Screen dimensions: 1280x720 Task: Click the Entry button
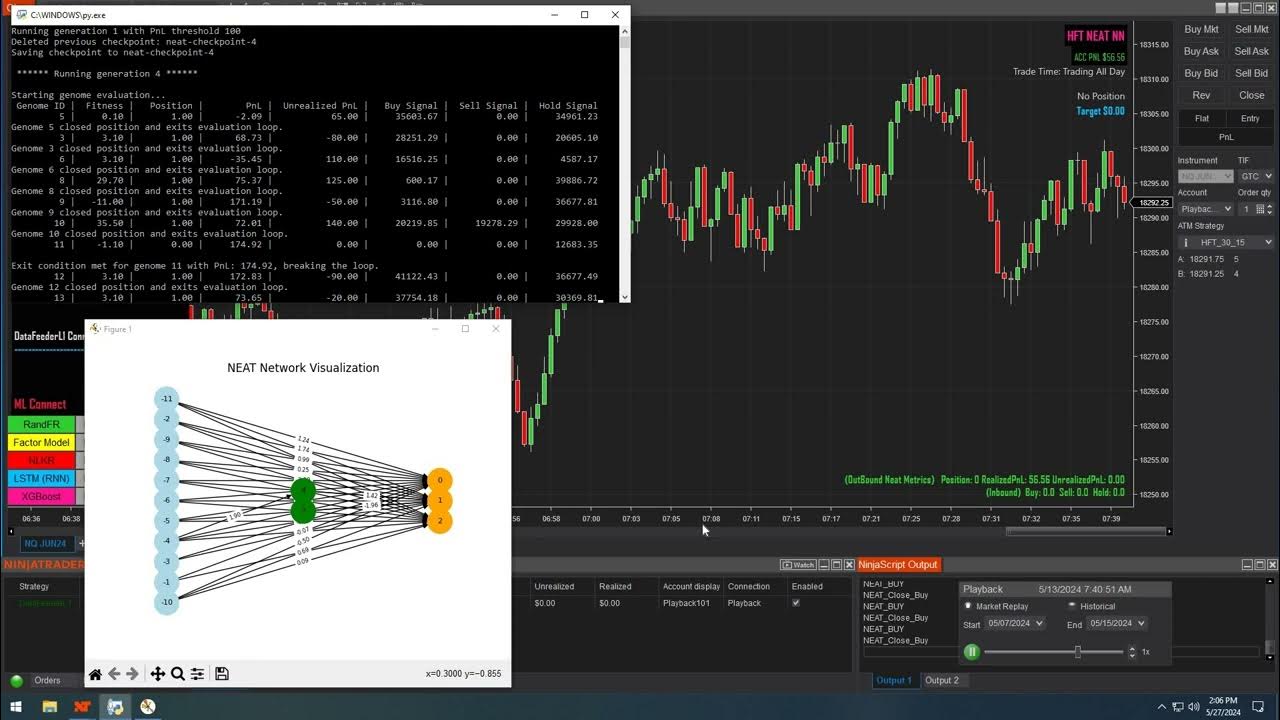(x=1250, y=118)
